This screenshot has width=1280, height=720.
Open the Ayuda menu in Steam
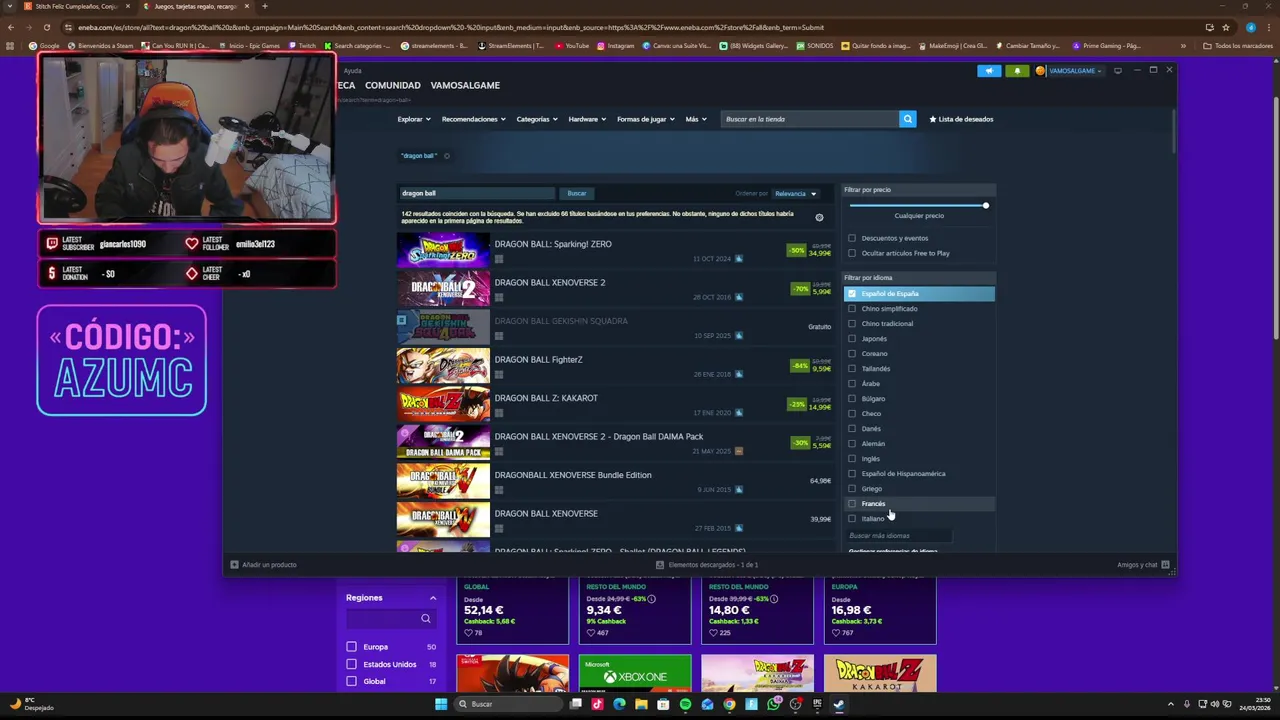click(352, 71)
